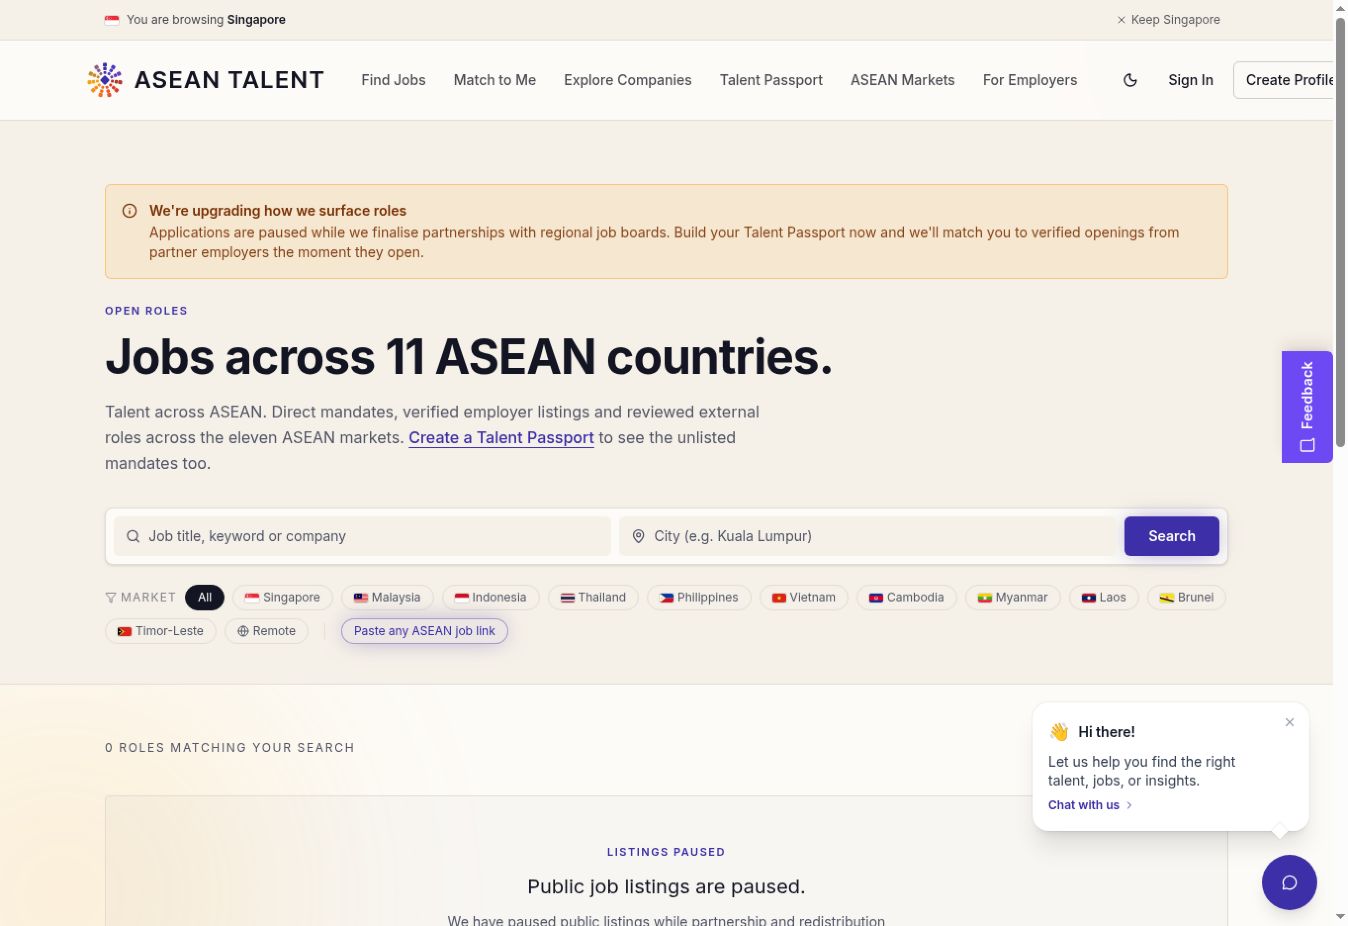Filter roles by Thailand market
The width and height of the screenshot is (1348, 926).
coord(593,598)
